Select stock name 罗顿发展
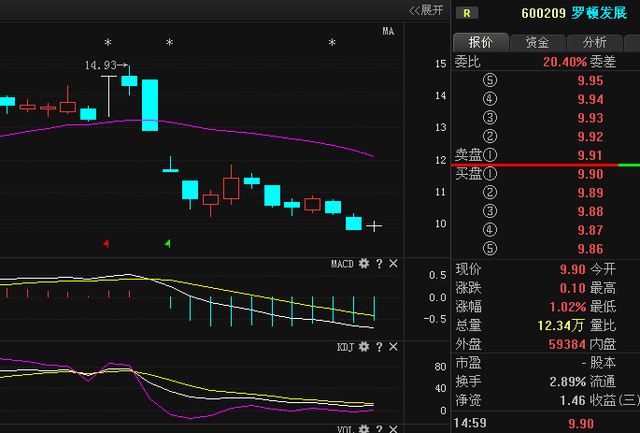 pos(599,13)
